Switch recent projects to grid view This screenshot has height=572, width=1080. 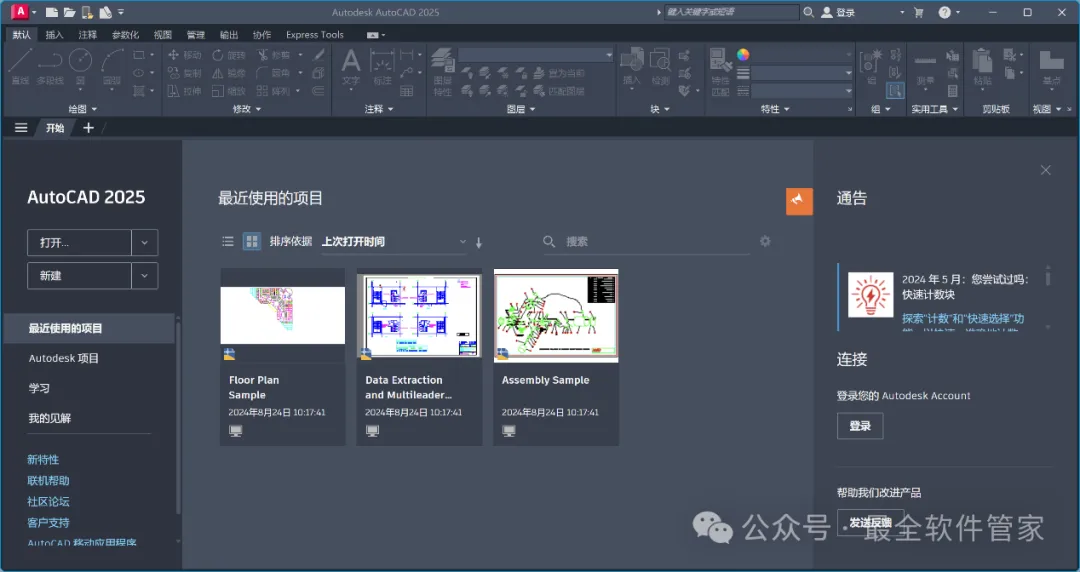252,241
